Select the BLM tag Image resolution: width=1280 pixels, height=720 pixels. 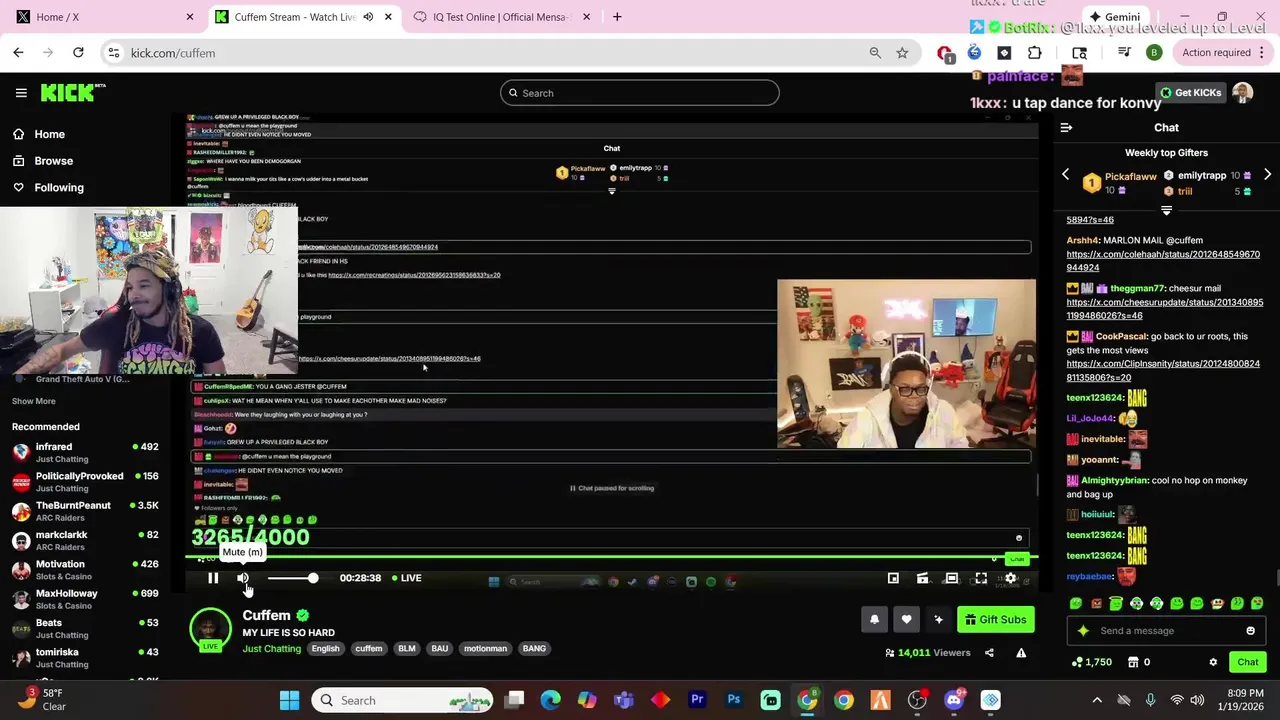point(407,649)
